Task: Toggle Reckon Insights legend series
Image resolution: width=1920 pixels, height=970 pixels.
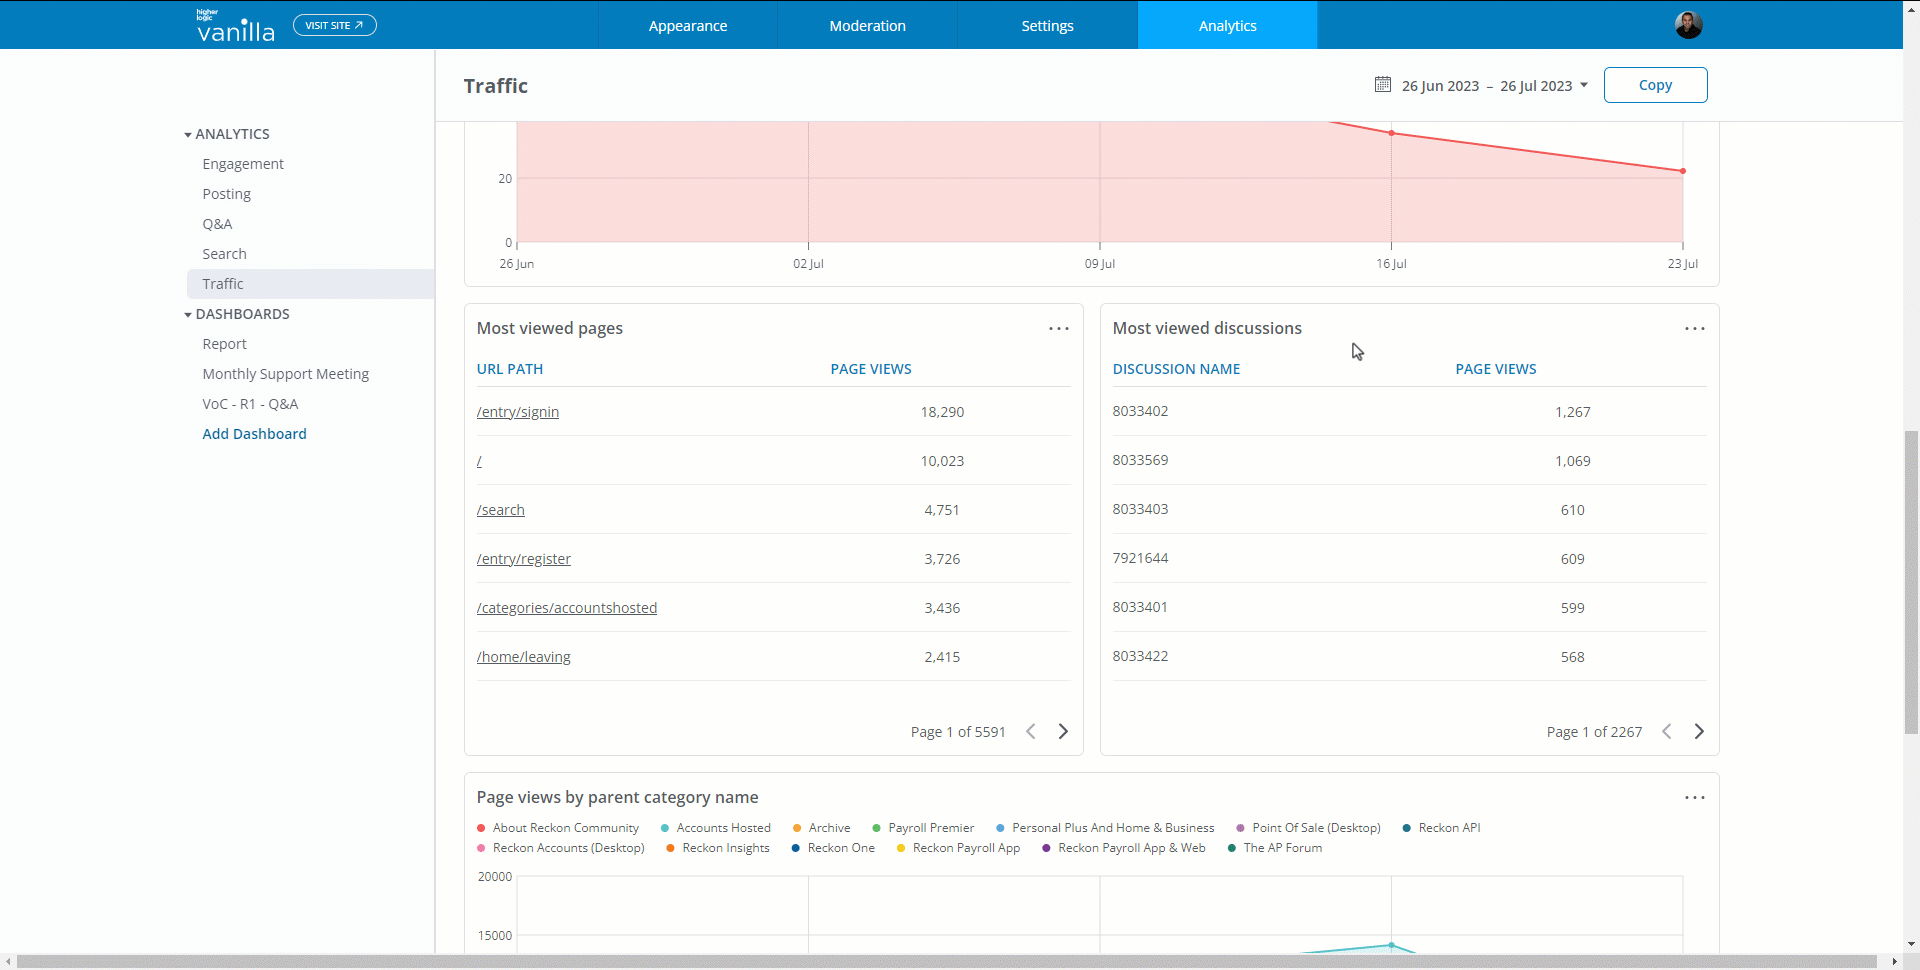Action: tap(718, 848)
